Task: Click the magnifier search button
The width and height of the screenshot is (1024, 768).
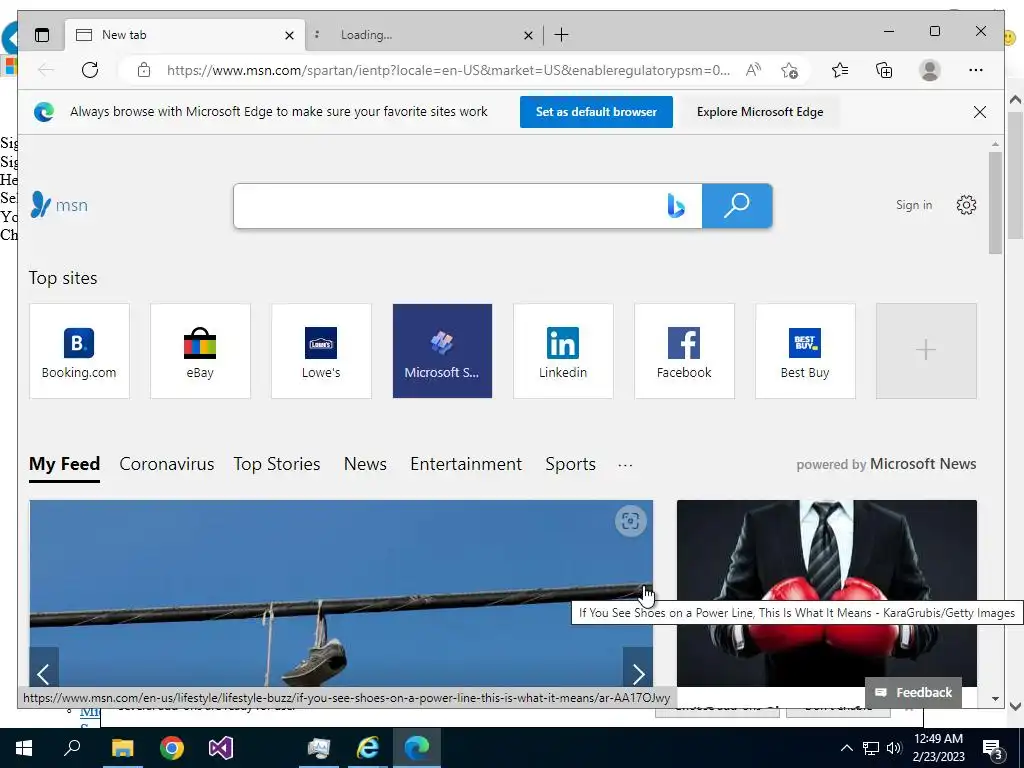Action: point(737,206)
